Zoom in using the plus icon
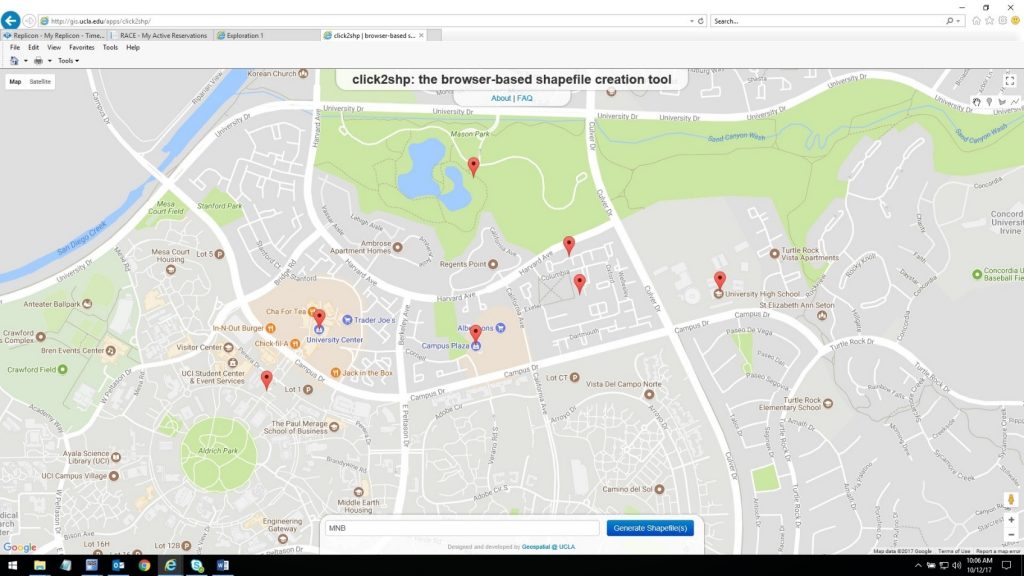The width and height of the screenshot is (1024, 576). (1011, 520)
